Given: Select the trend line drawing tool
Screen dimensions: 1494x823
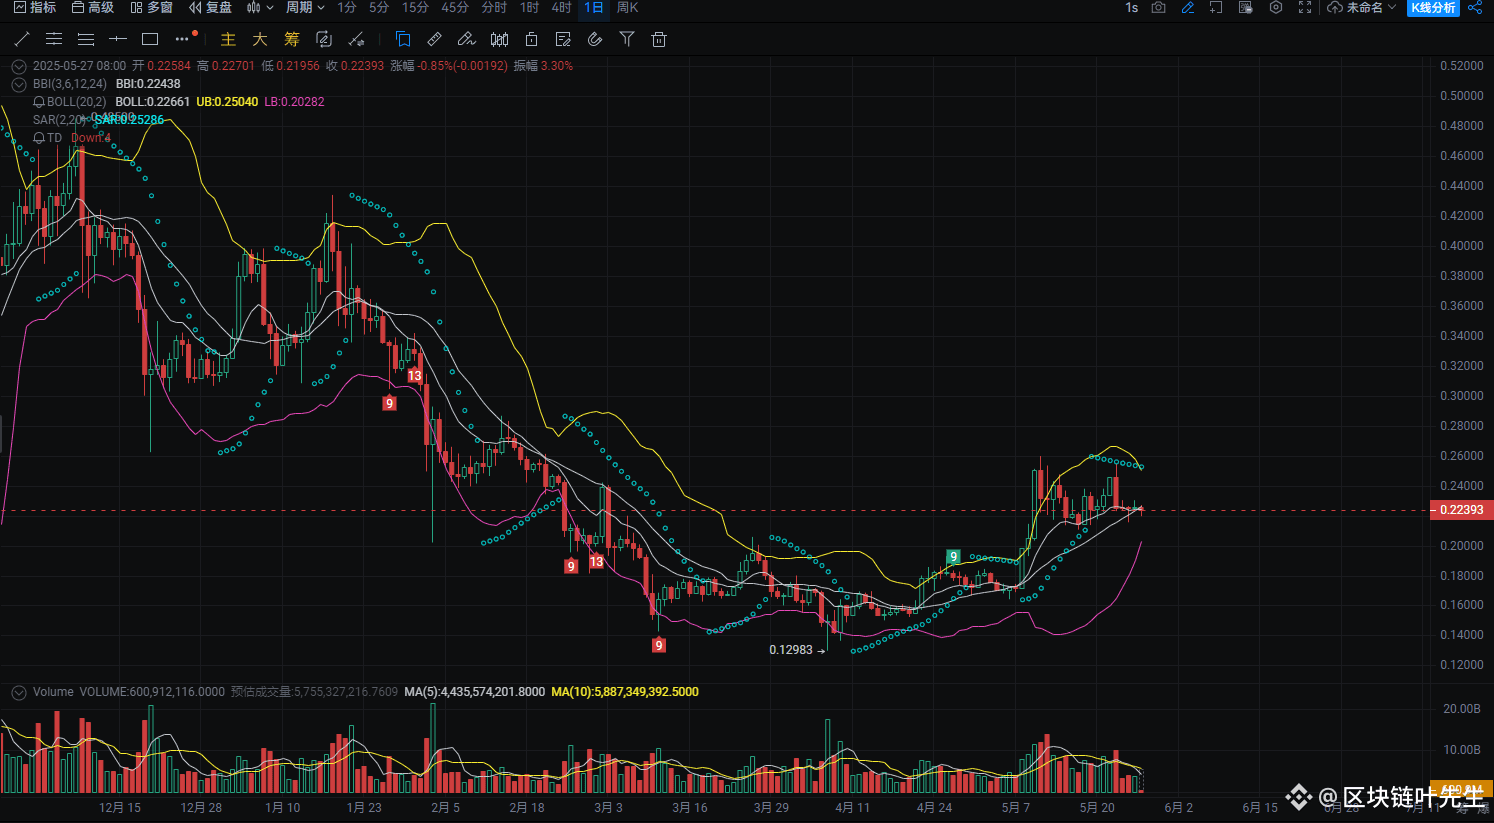Looking at the screenshot, I should pyautogui.click(x=22, y=39).
